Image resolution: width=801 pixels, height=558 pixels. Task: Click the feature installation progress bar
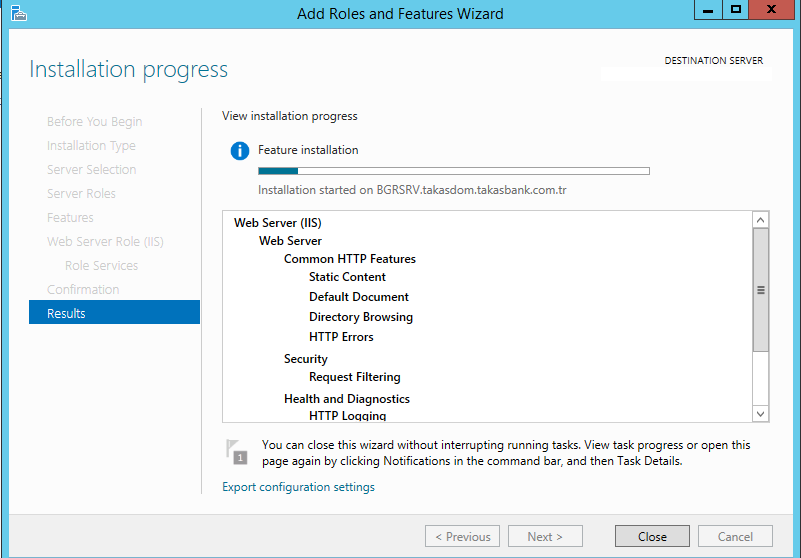(454, 171)
